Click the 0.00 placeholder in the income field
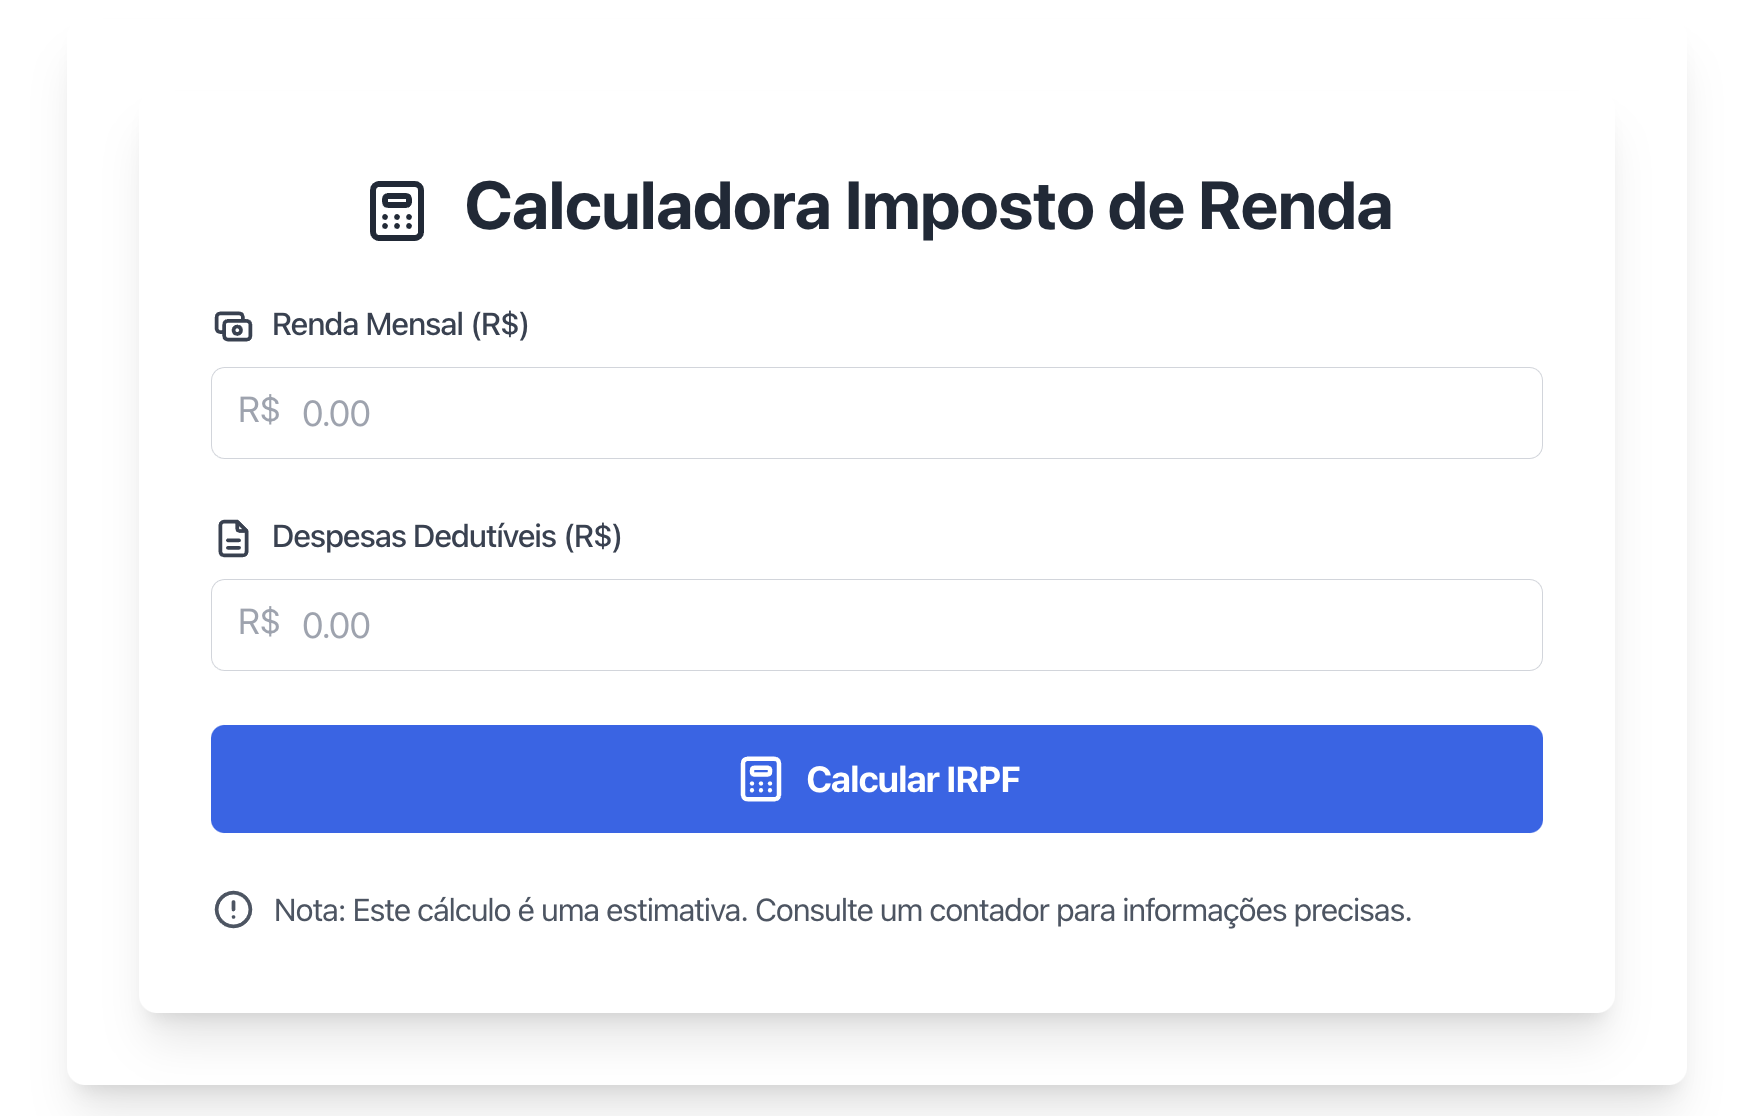This screenshot has height=1116, width=1762. (336, 412)
